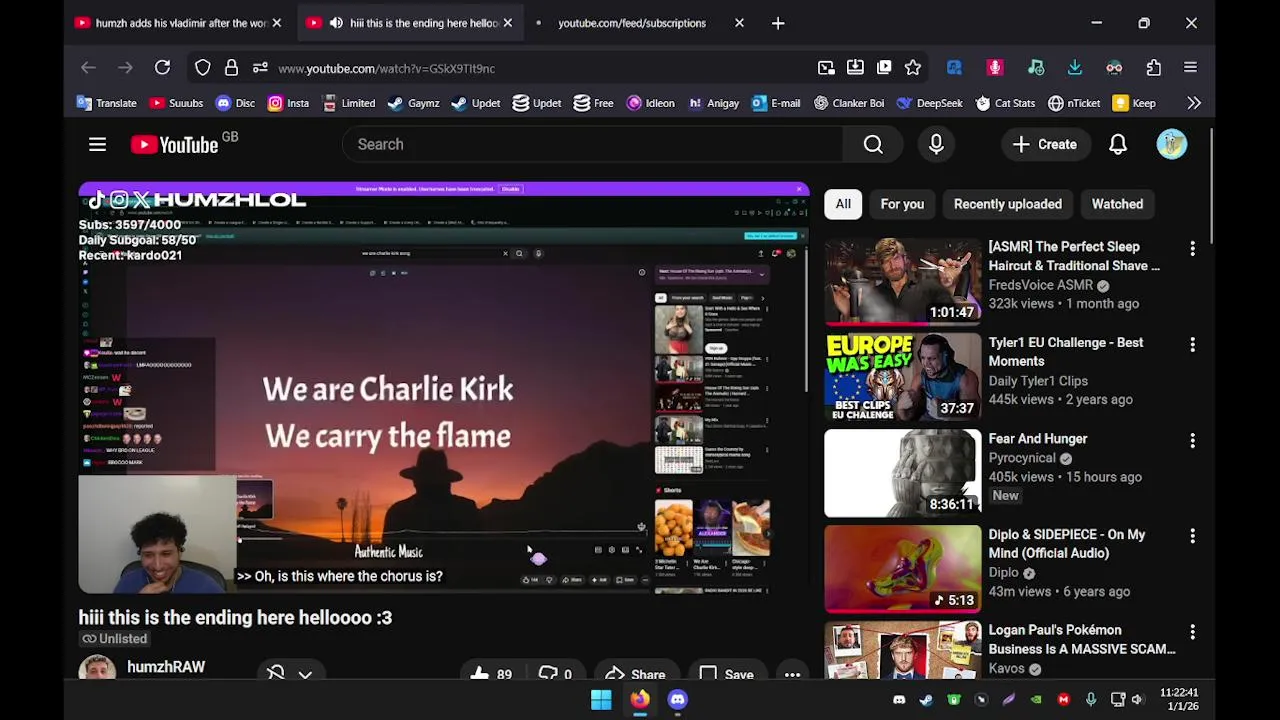
Task: Open options for Tyler1 EU Challenge video
Action: tap(1192, 345)
